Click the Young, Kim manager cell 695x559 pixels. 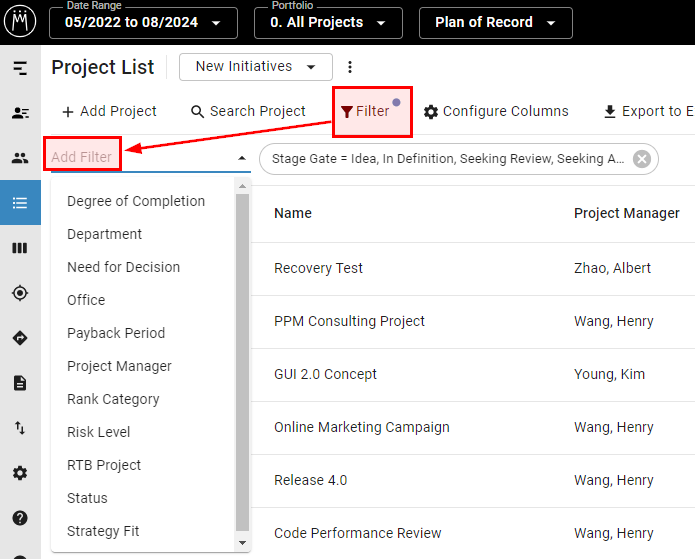tap(609, 374)
